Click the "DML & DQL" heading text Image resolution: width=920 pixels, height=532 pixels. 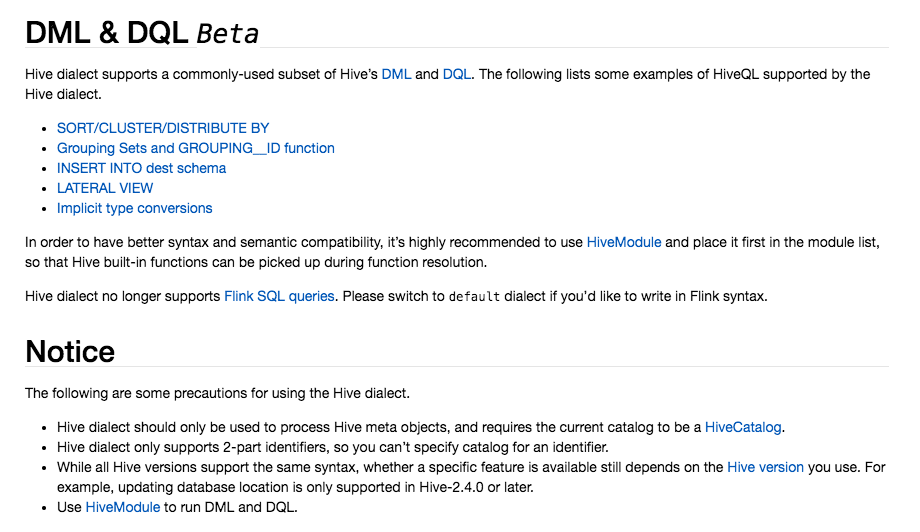[107, 33]
